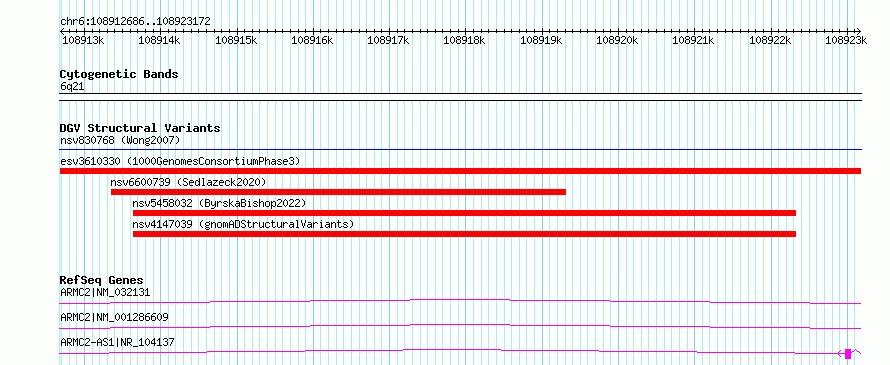The height and width of the screenshot is (365, 890).
Task: Select the 108919k ruler tick label
Action: (x=541, y=40)
